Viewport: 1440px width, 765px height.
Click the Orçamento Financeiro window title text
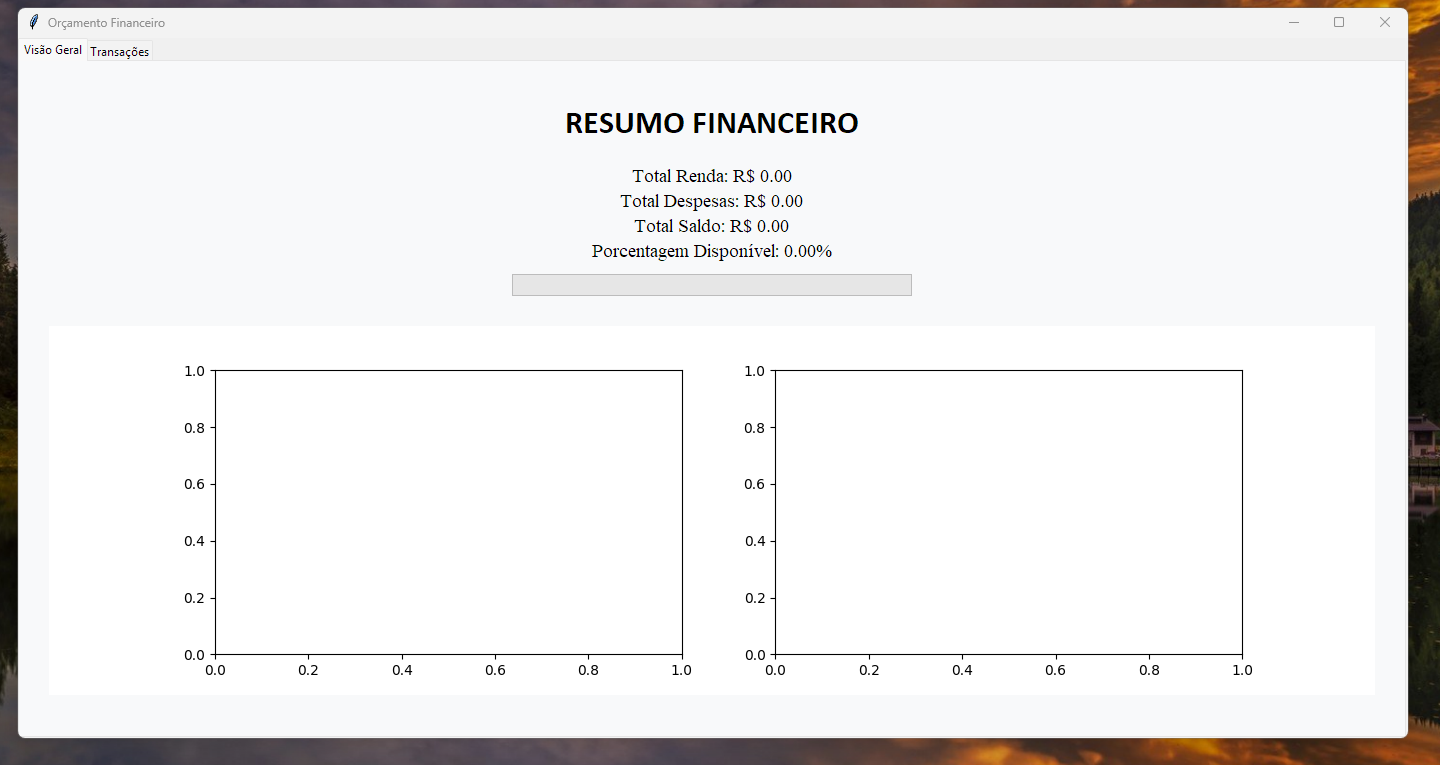[x=106, y=22]
